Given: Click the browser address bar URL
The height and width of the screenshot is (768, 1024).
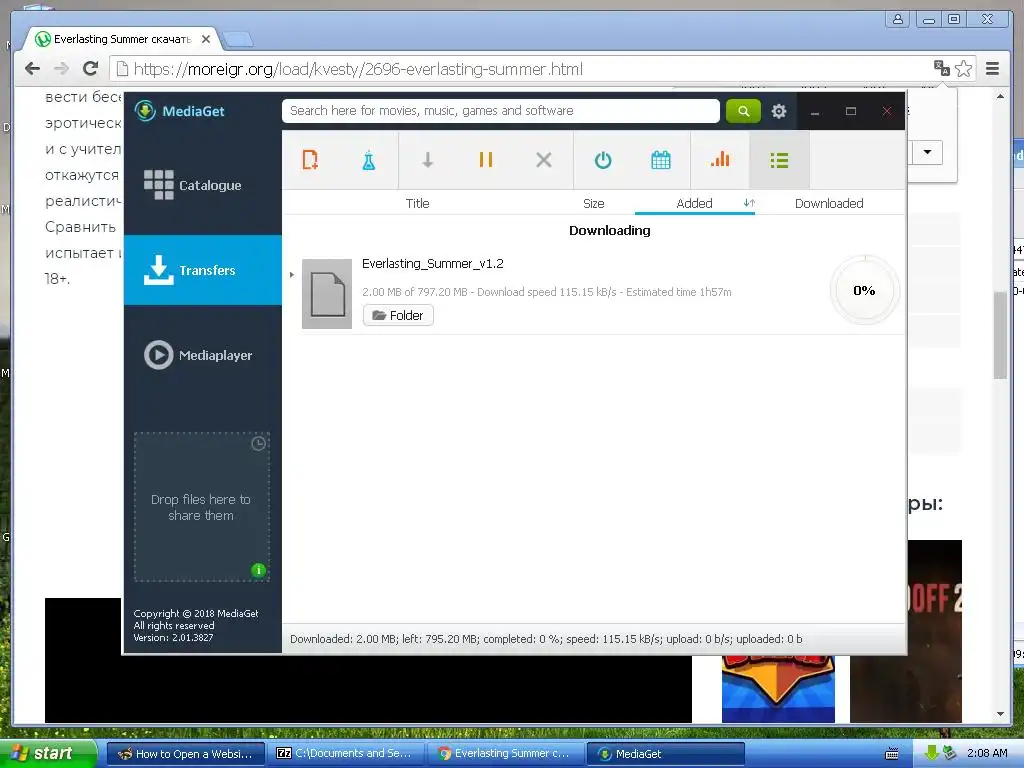Looking at the screenshot, I should (358, 69).
